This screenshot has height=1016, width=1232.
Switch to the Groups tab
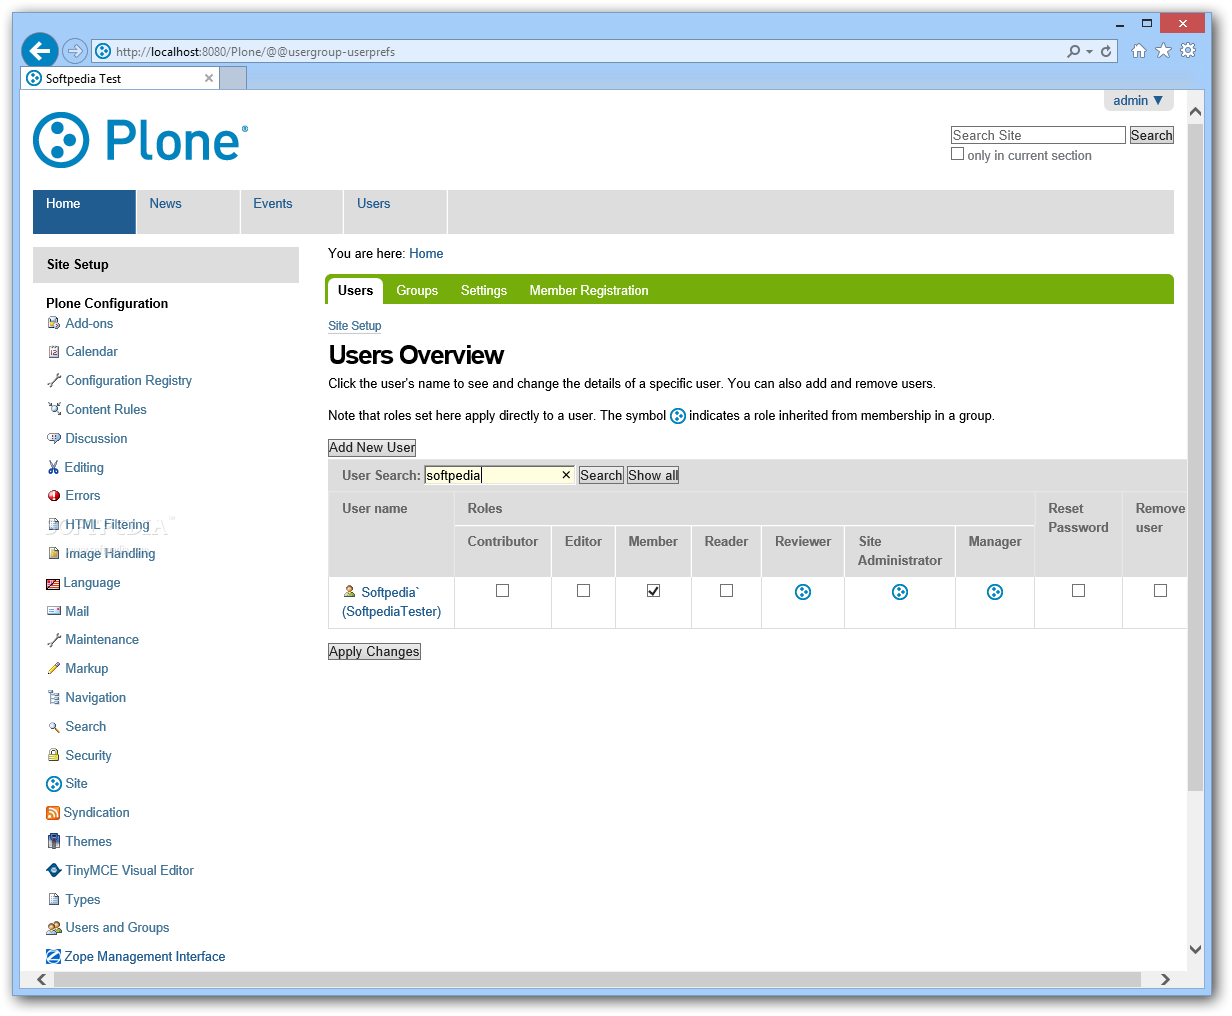click(417, 291)
